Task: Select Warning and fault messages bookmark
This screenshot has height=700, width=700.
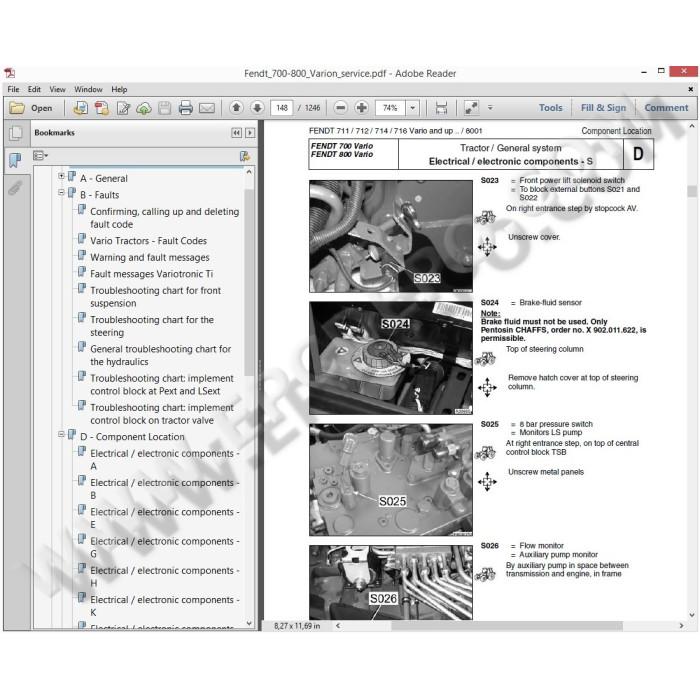Action: tap(150, 257)
